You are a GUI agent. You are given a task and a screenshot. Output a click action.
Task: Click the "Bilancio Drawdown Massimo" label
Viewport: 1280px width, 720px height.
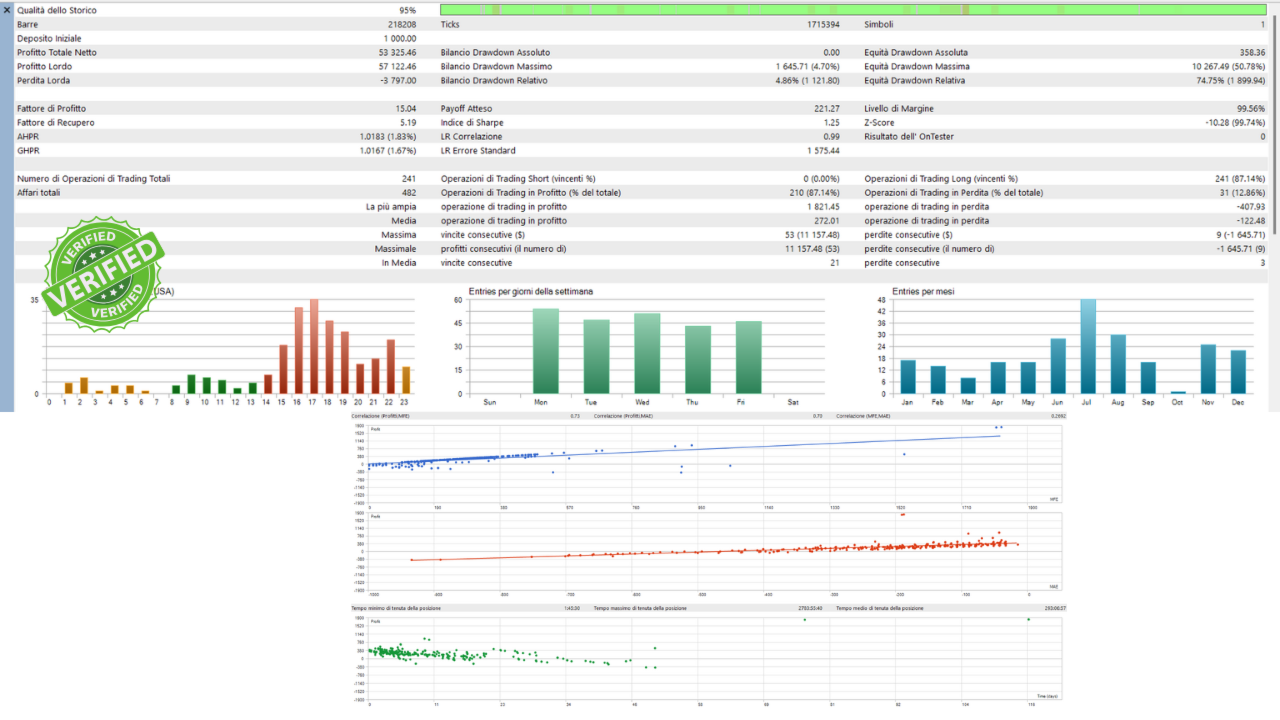pyautogui.click(x=496, y=66)
